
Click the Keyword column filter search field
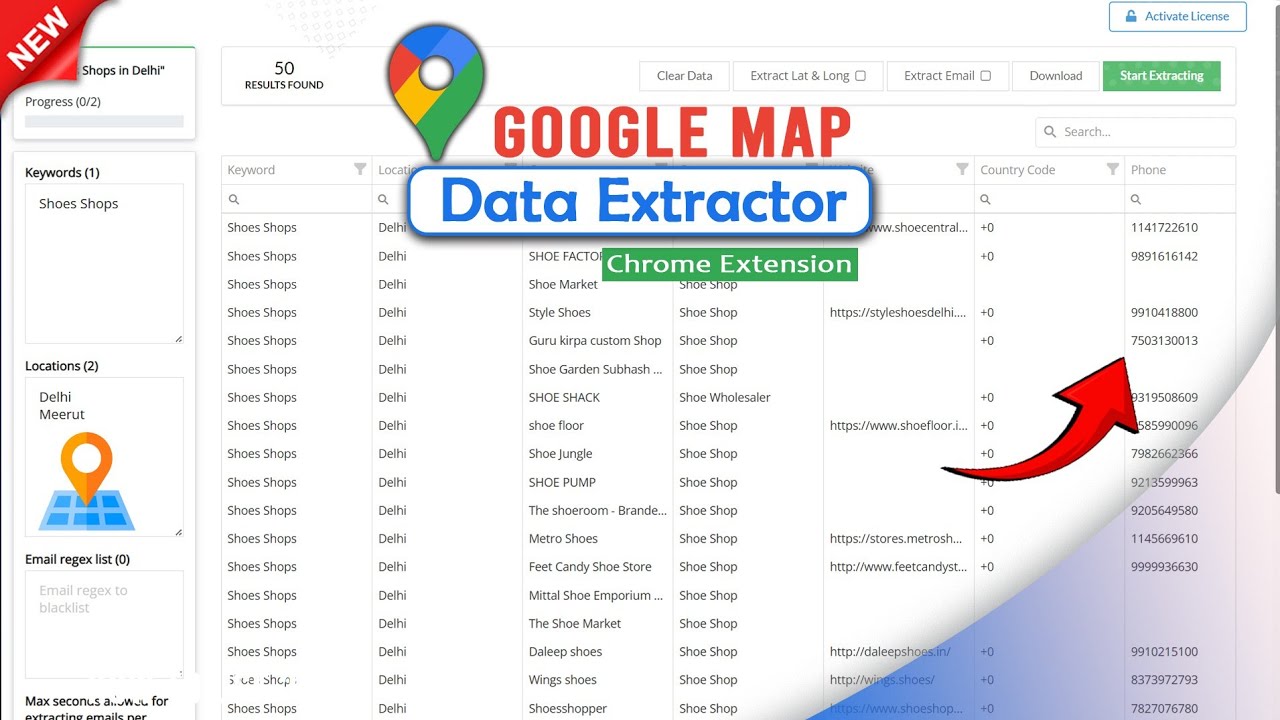[x=296, y=199]
